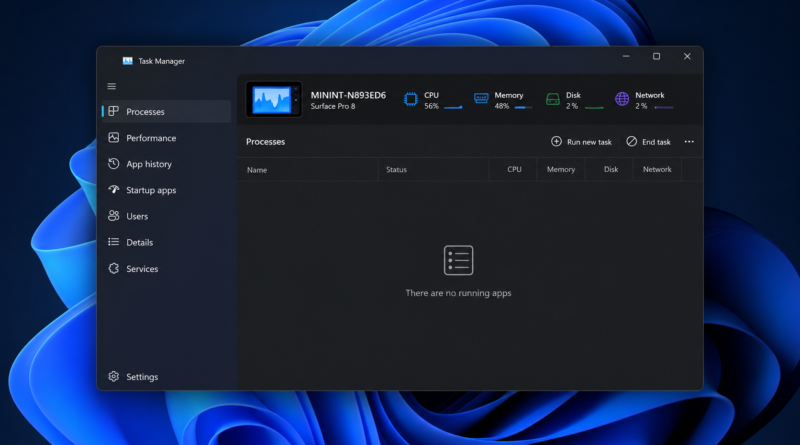Sort by the Status column header
The height and width of the screenshot is (445, 800).
433,169
